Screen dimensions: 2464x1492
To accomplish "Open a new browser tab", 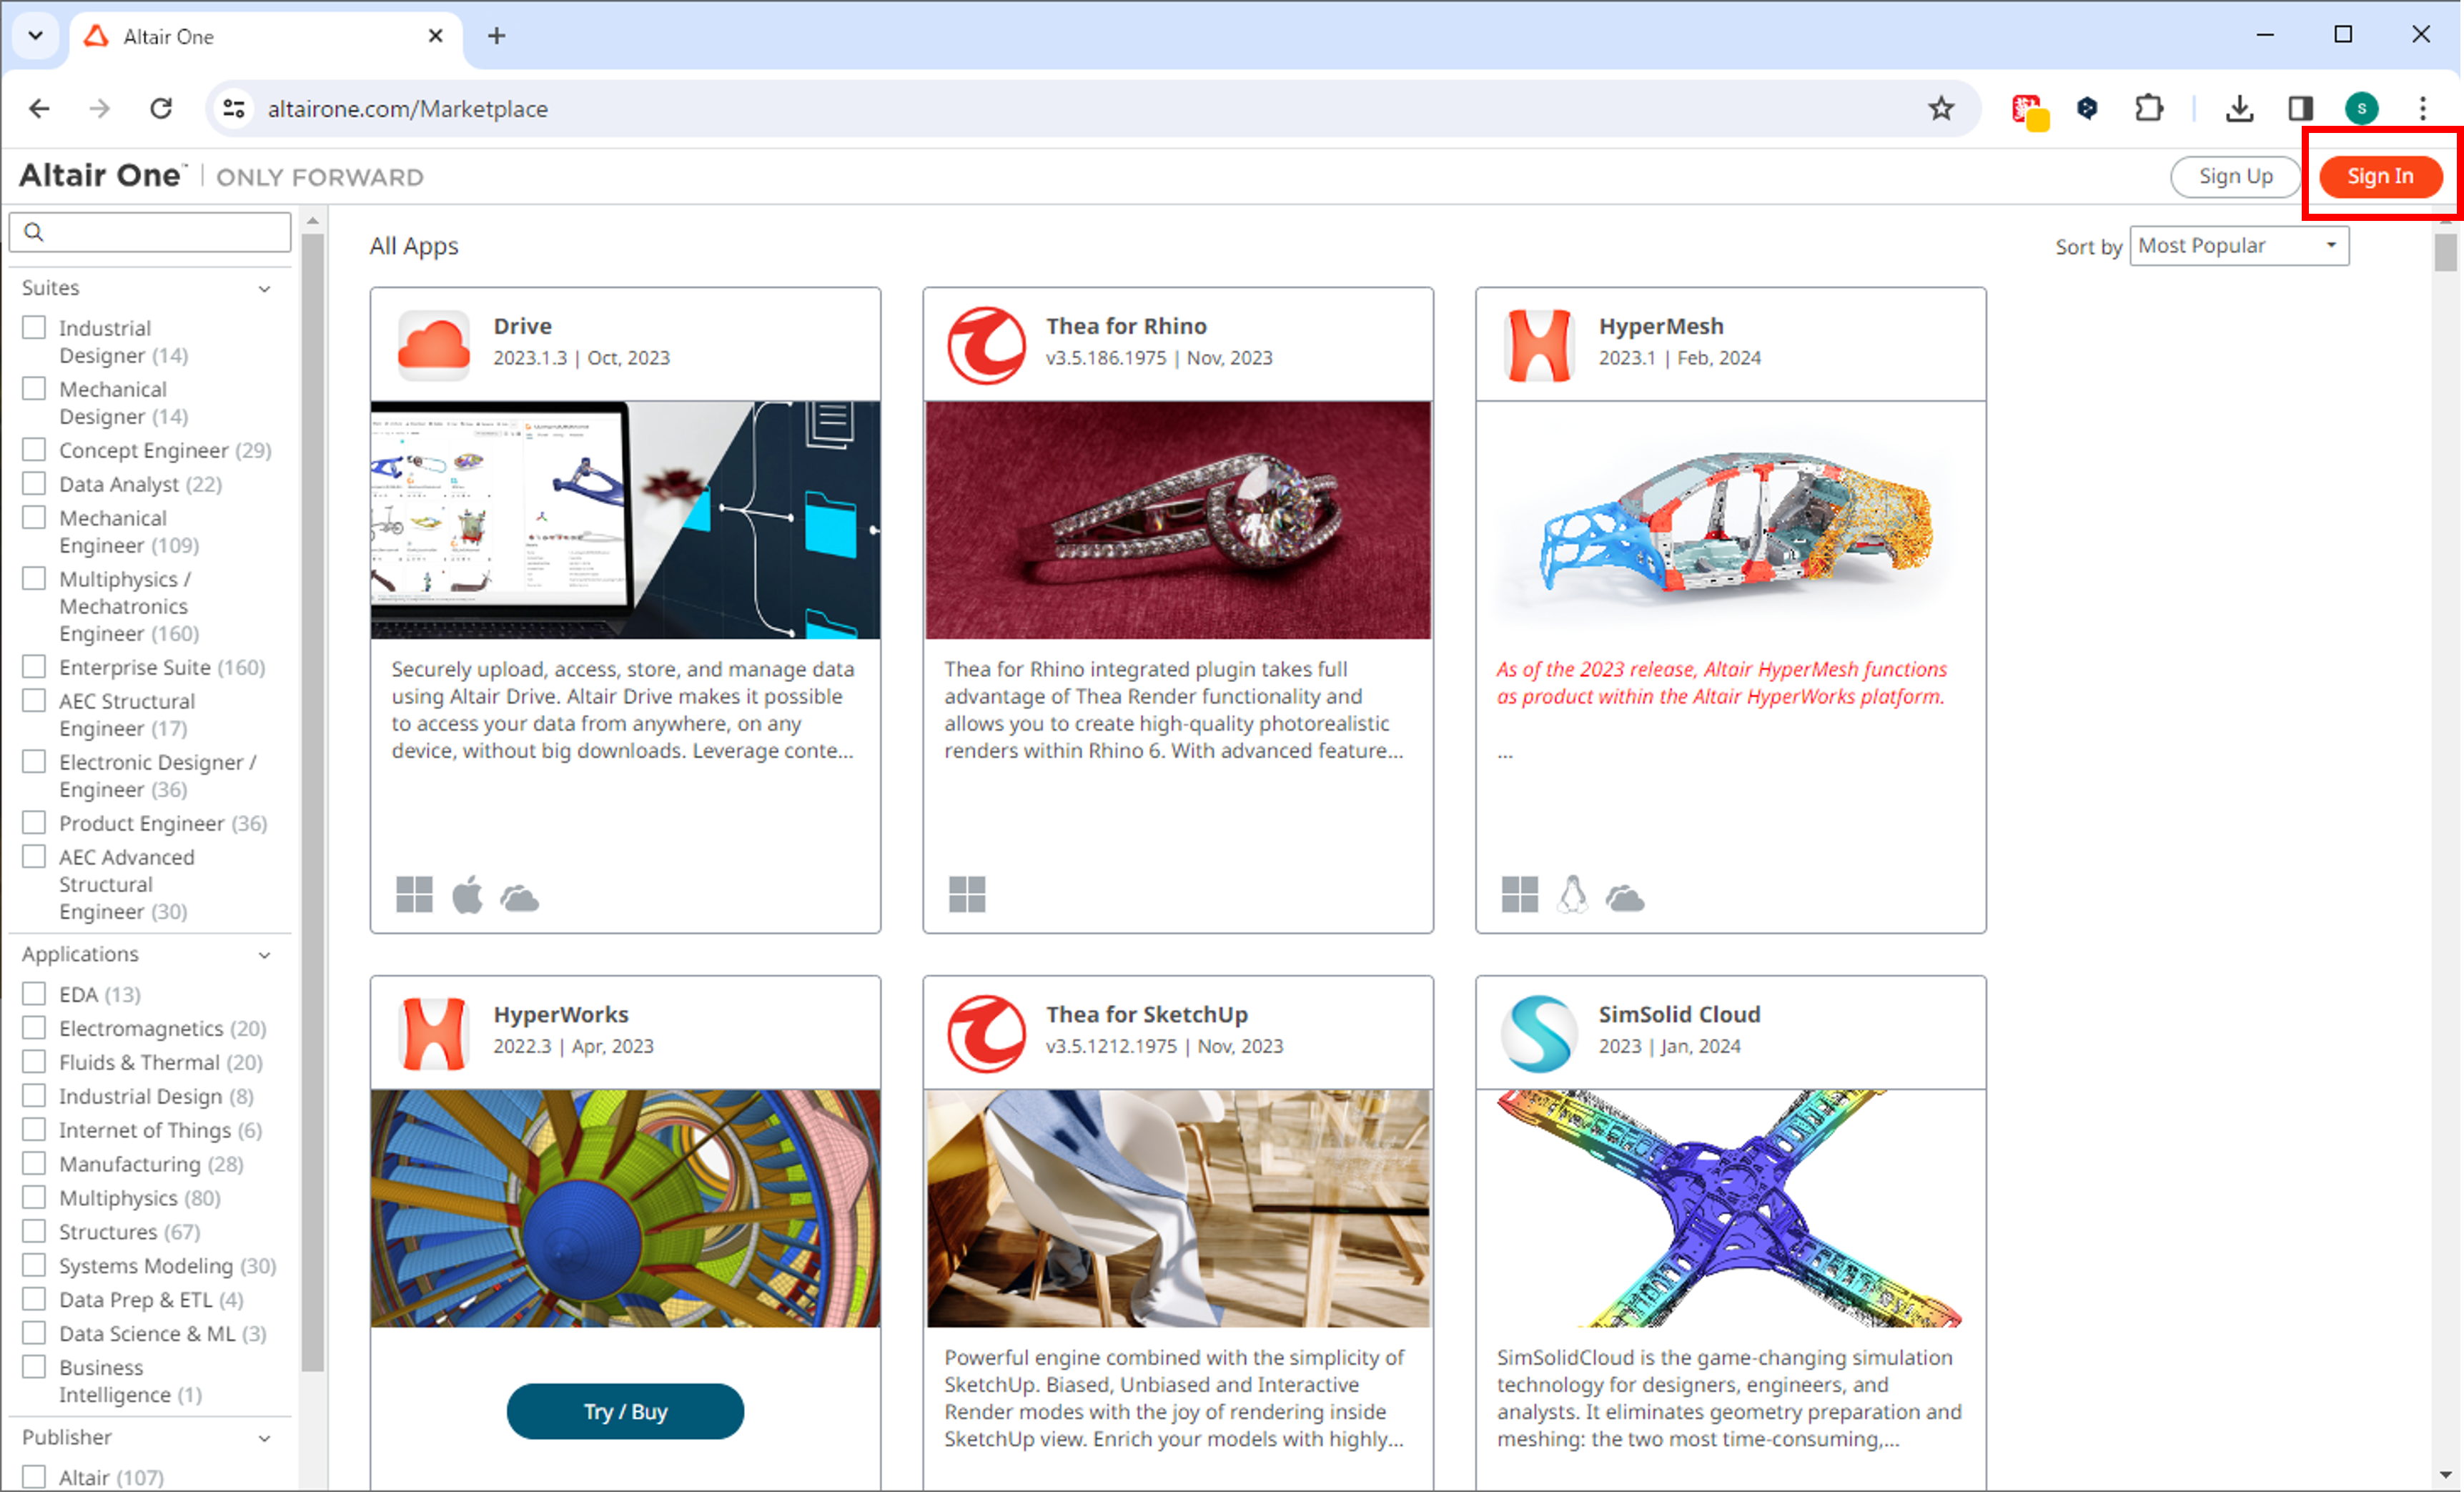I will 496,36.
